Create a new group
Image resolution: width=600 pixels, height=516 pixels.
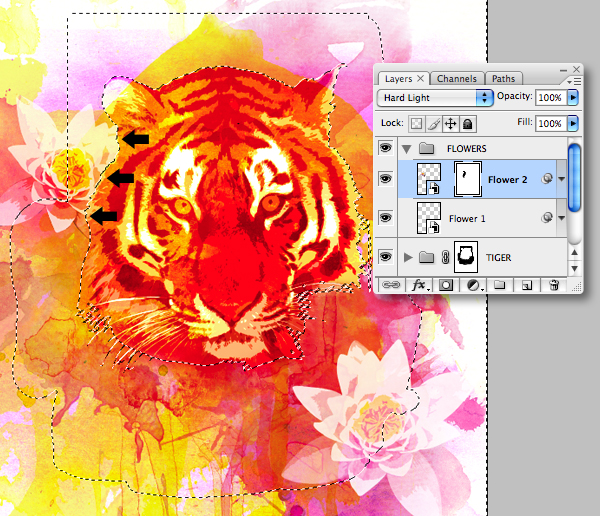coord(499,285)
